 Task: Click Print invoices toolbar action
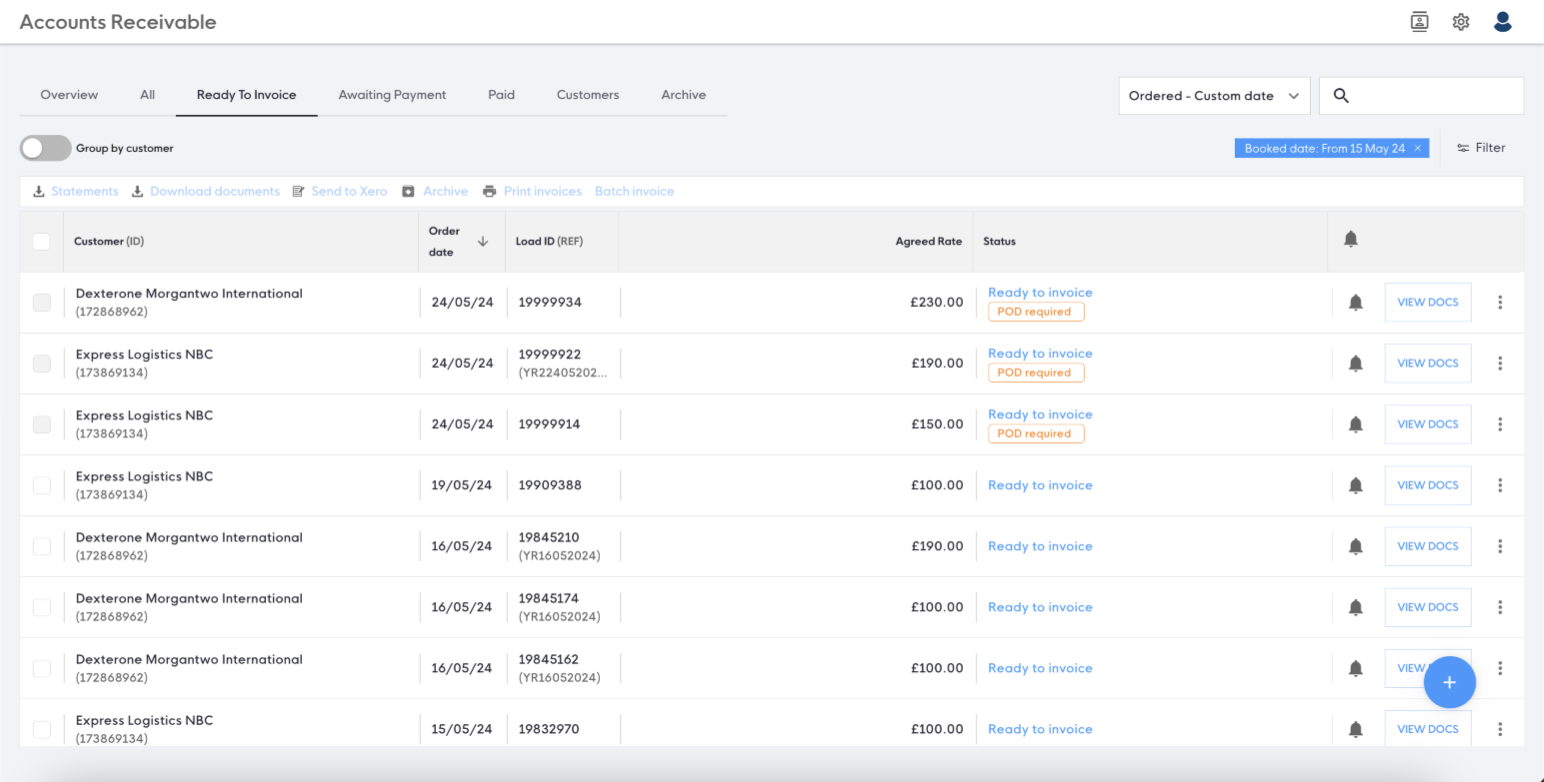tap(532, 191)
